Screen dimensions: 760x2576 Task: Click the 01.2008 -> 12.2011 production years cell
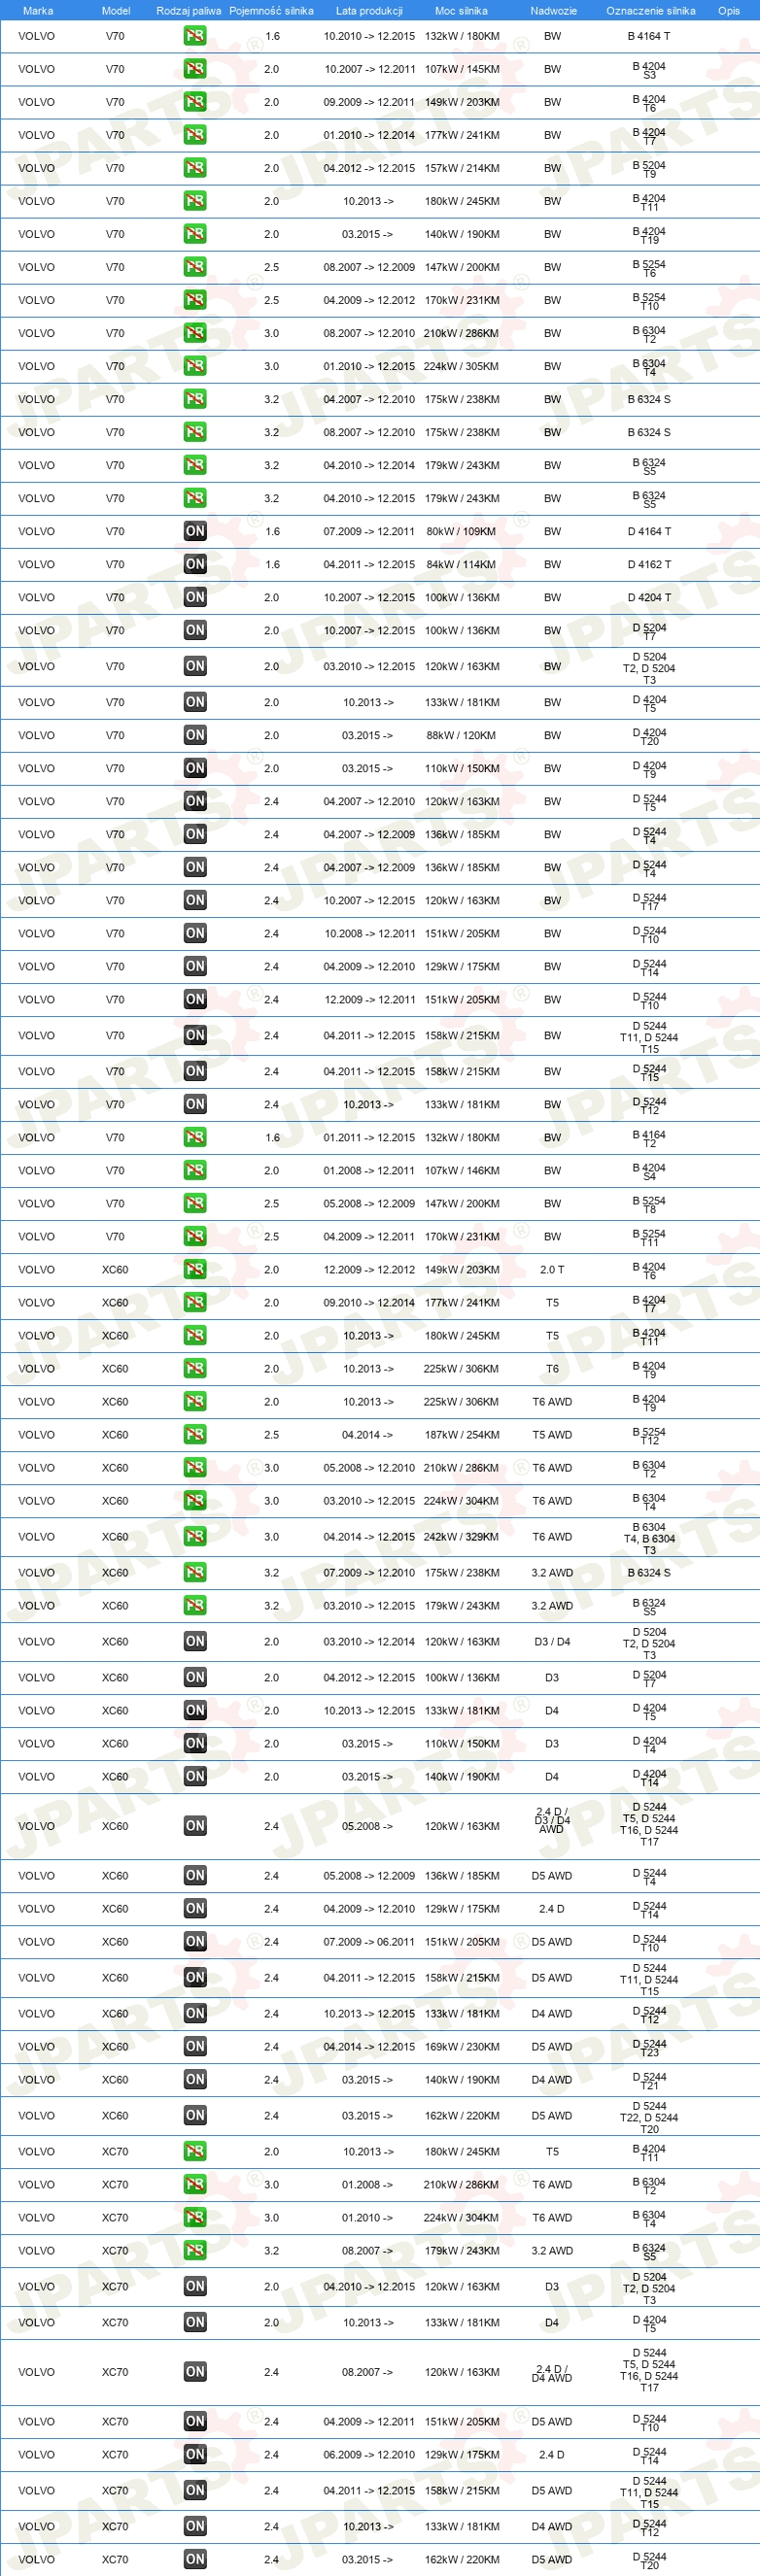click(x=369, y=1170)
